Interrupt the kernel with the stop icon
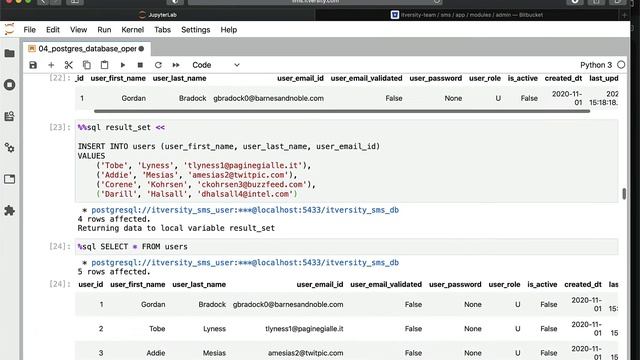The image size is (640, 360). click(140, 65)
